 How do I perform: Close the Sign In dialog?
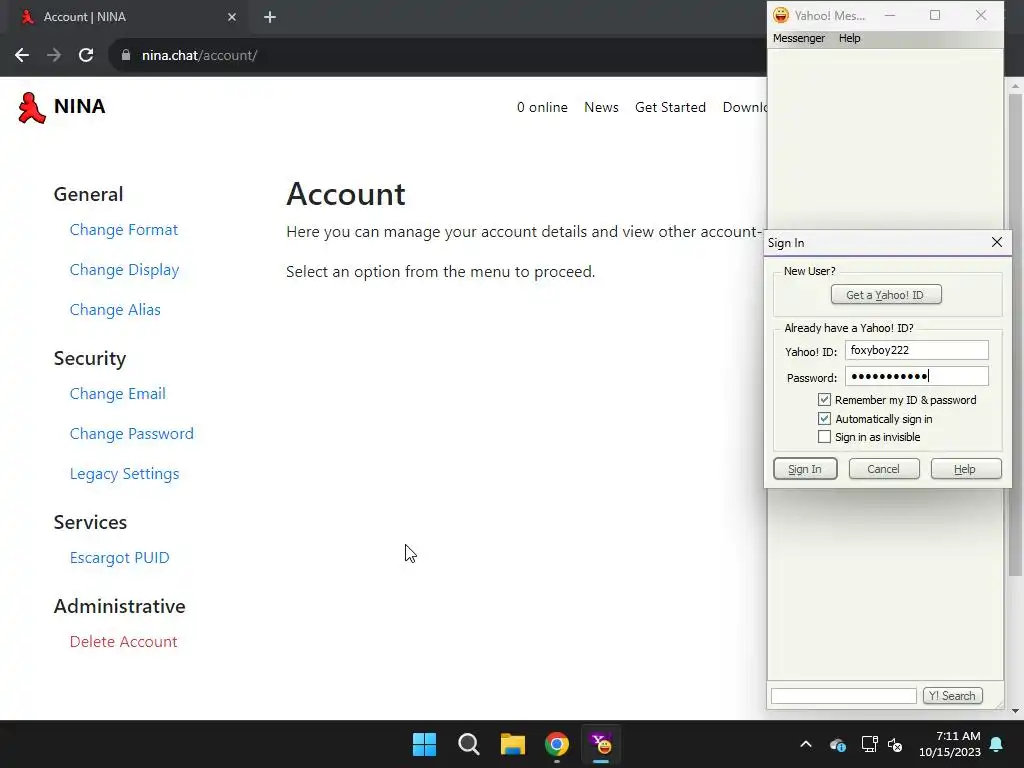pyautogui.click(x=997, y=242)
